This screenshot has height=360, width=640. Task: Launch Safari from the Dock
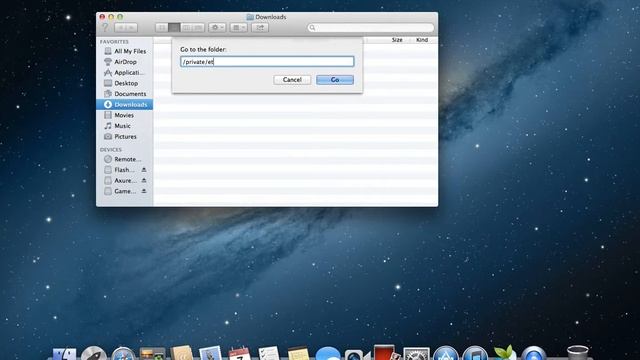coord(123,354)
